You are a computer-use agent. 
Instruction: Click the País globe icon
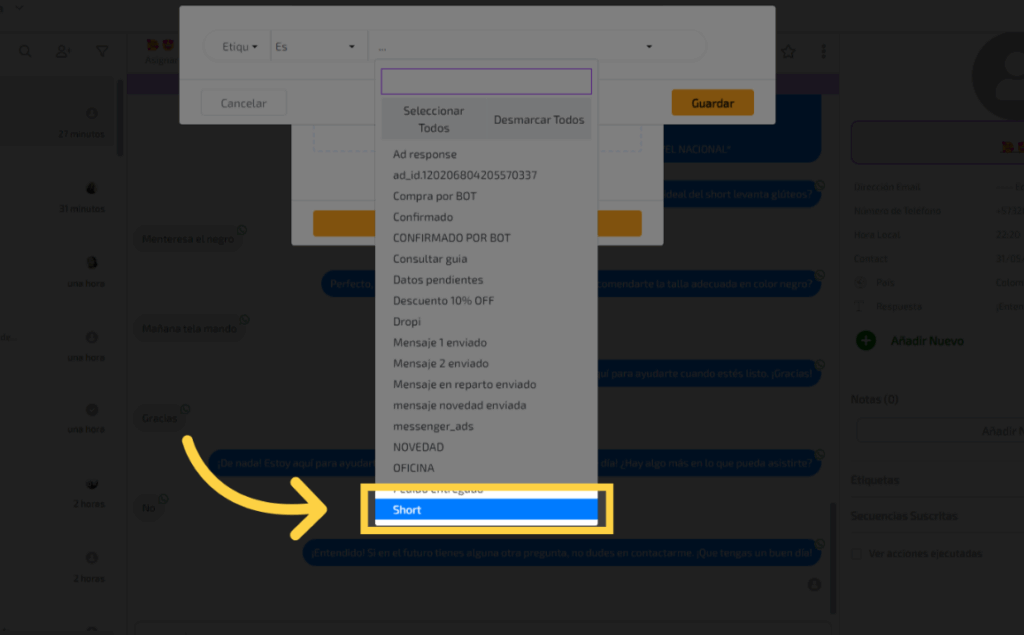(x=859, y=283)
